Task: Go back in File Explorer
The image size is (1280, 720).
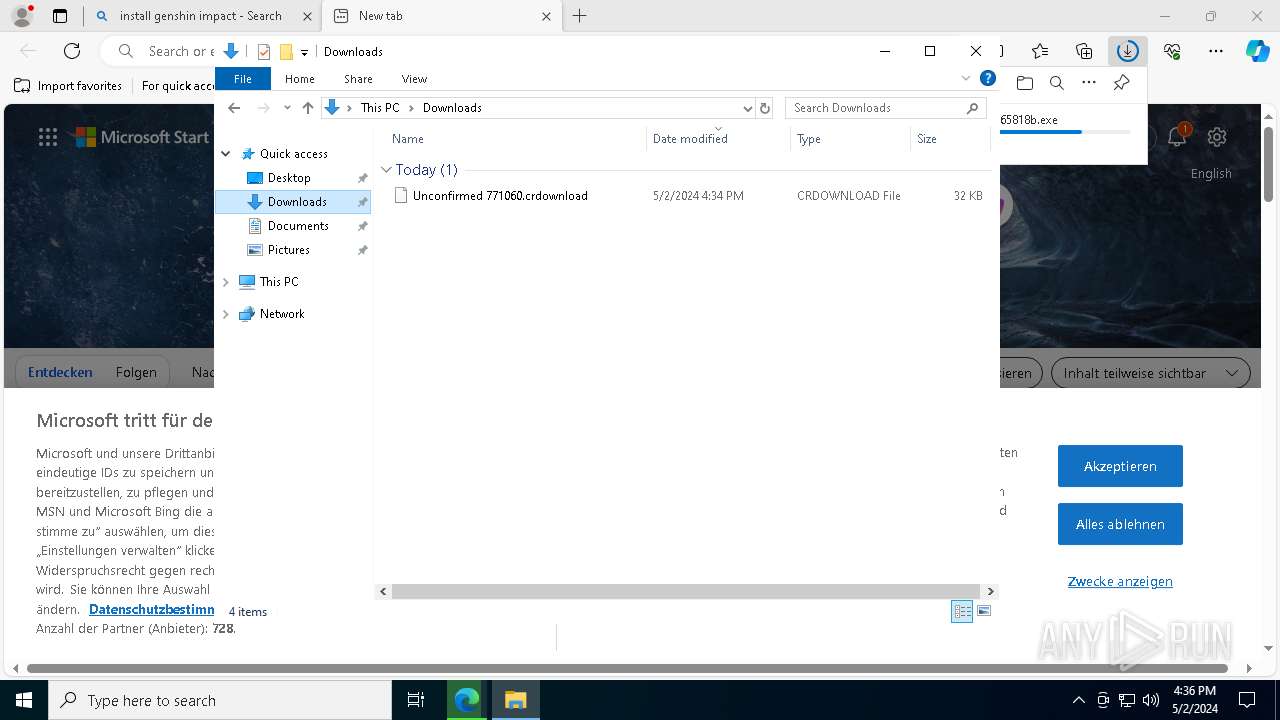Action: click(x=234, y=108)
